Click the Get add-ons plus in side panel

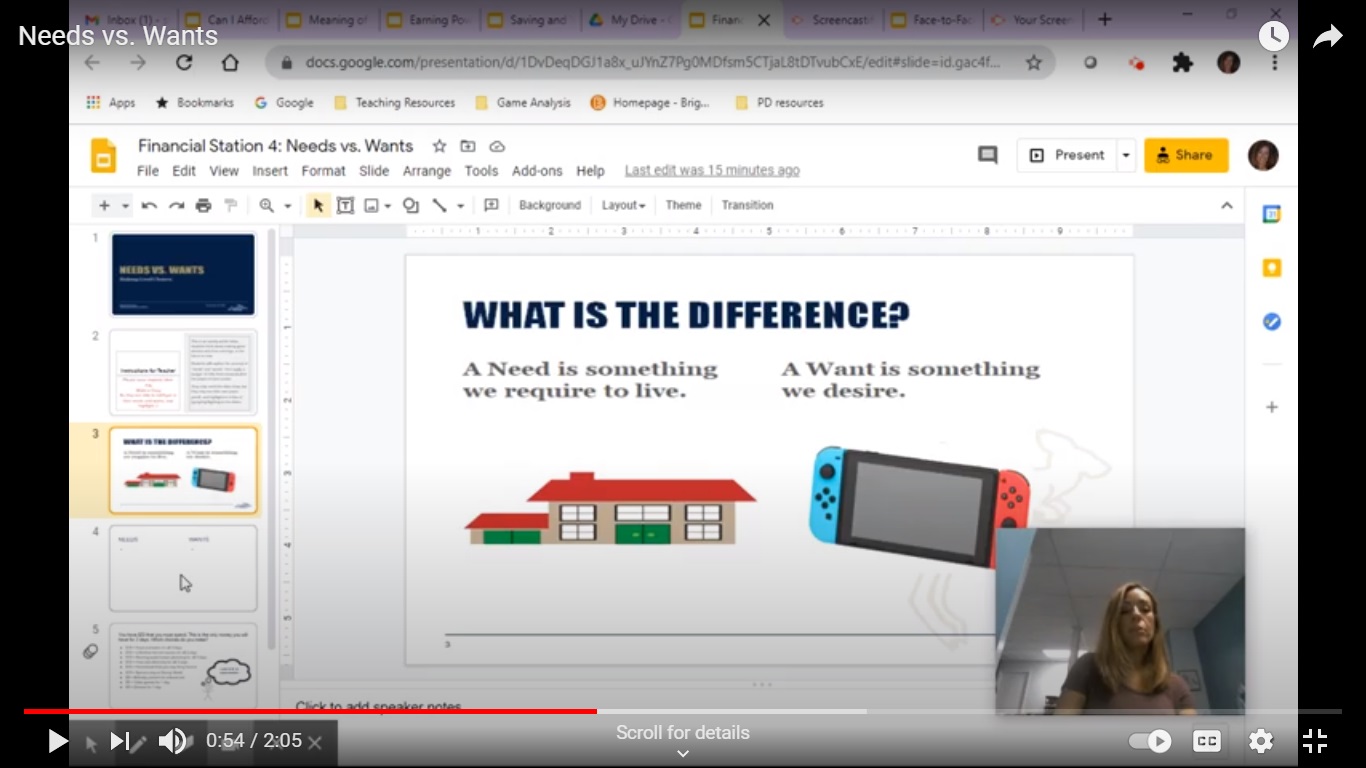(1272, 407)
